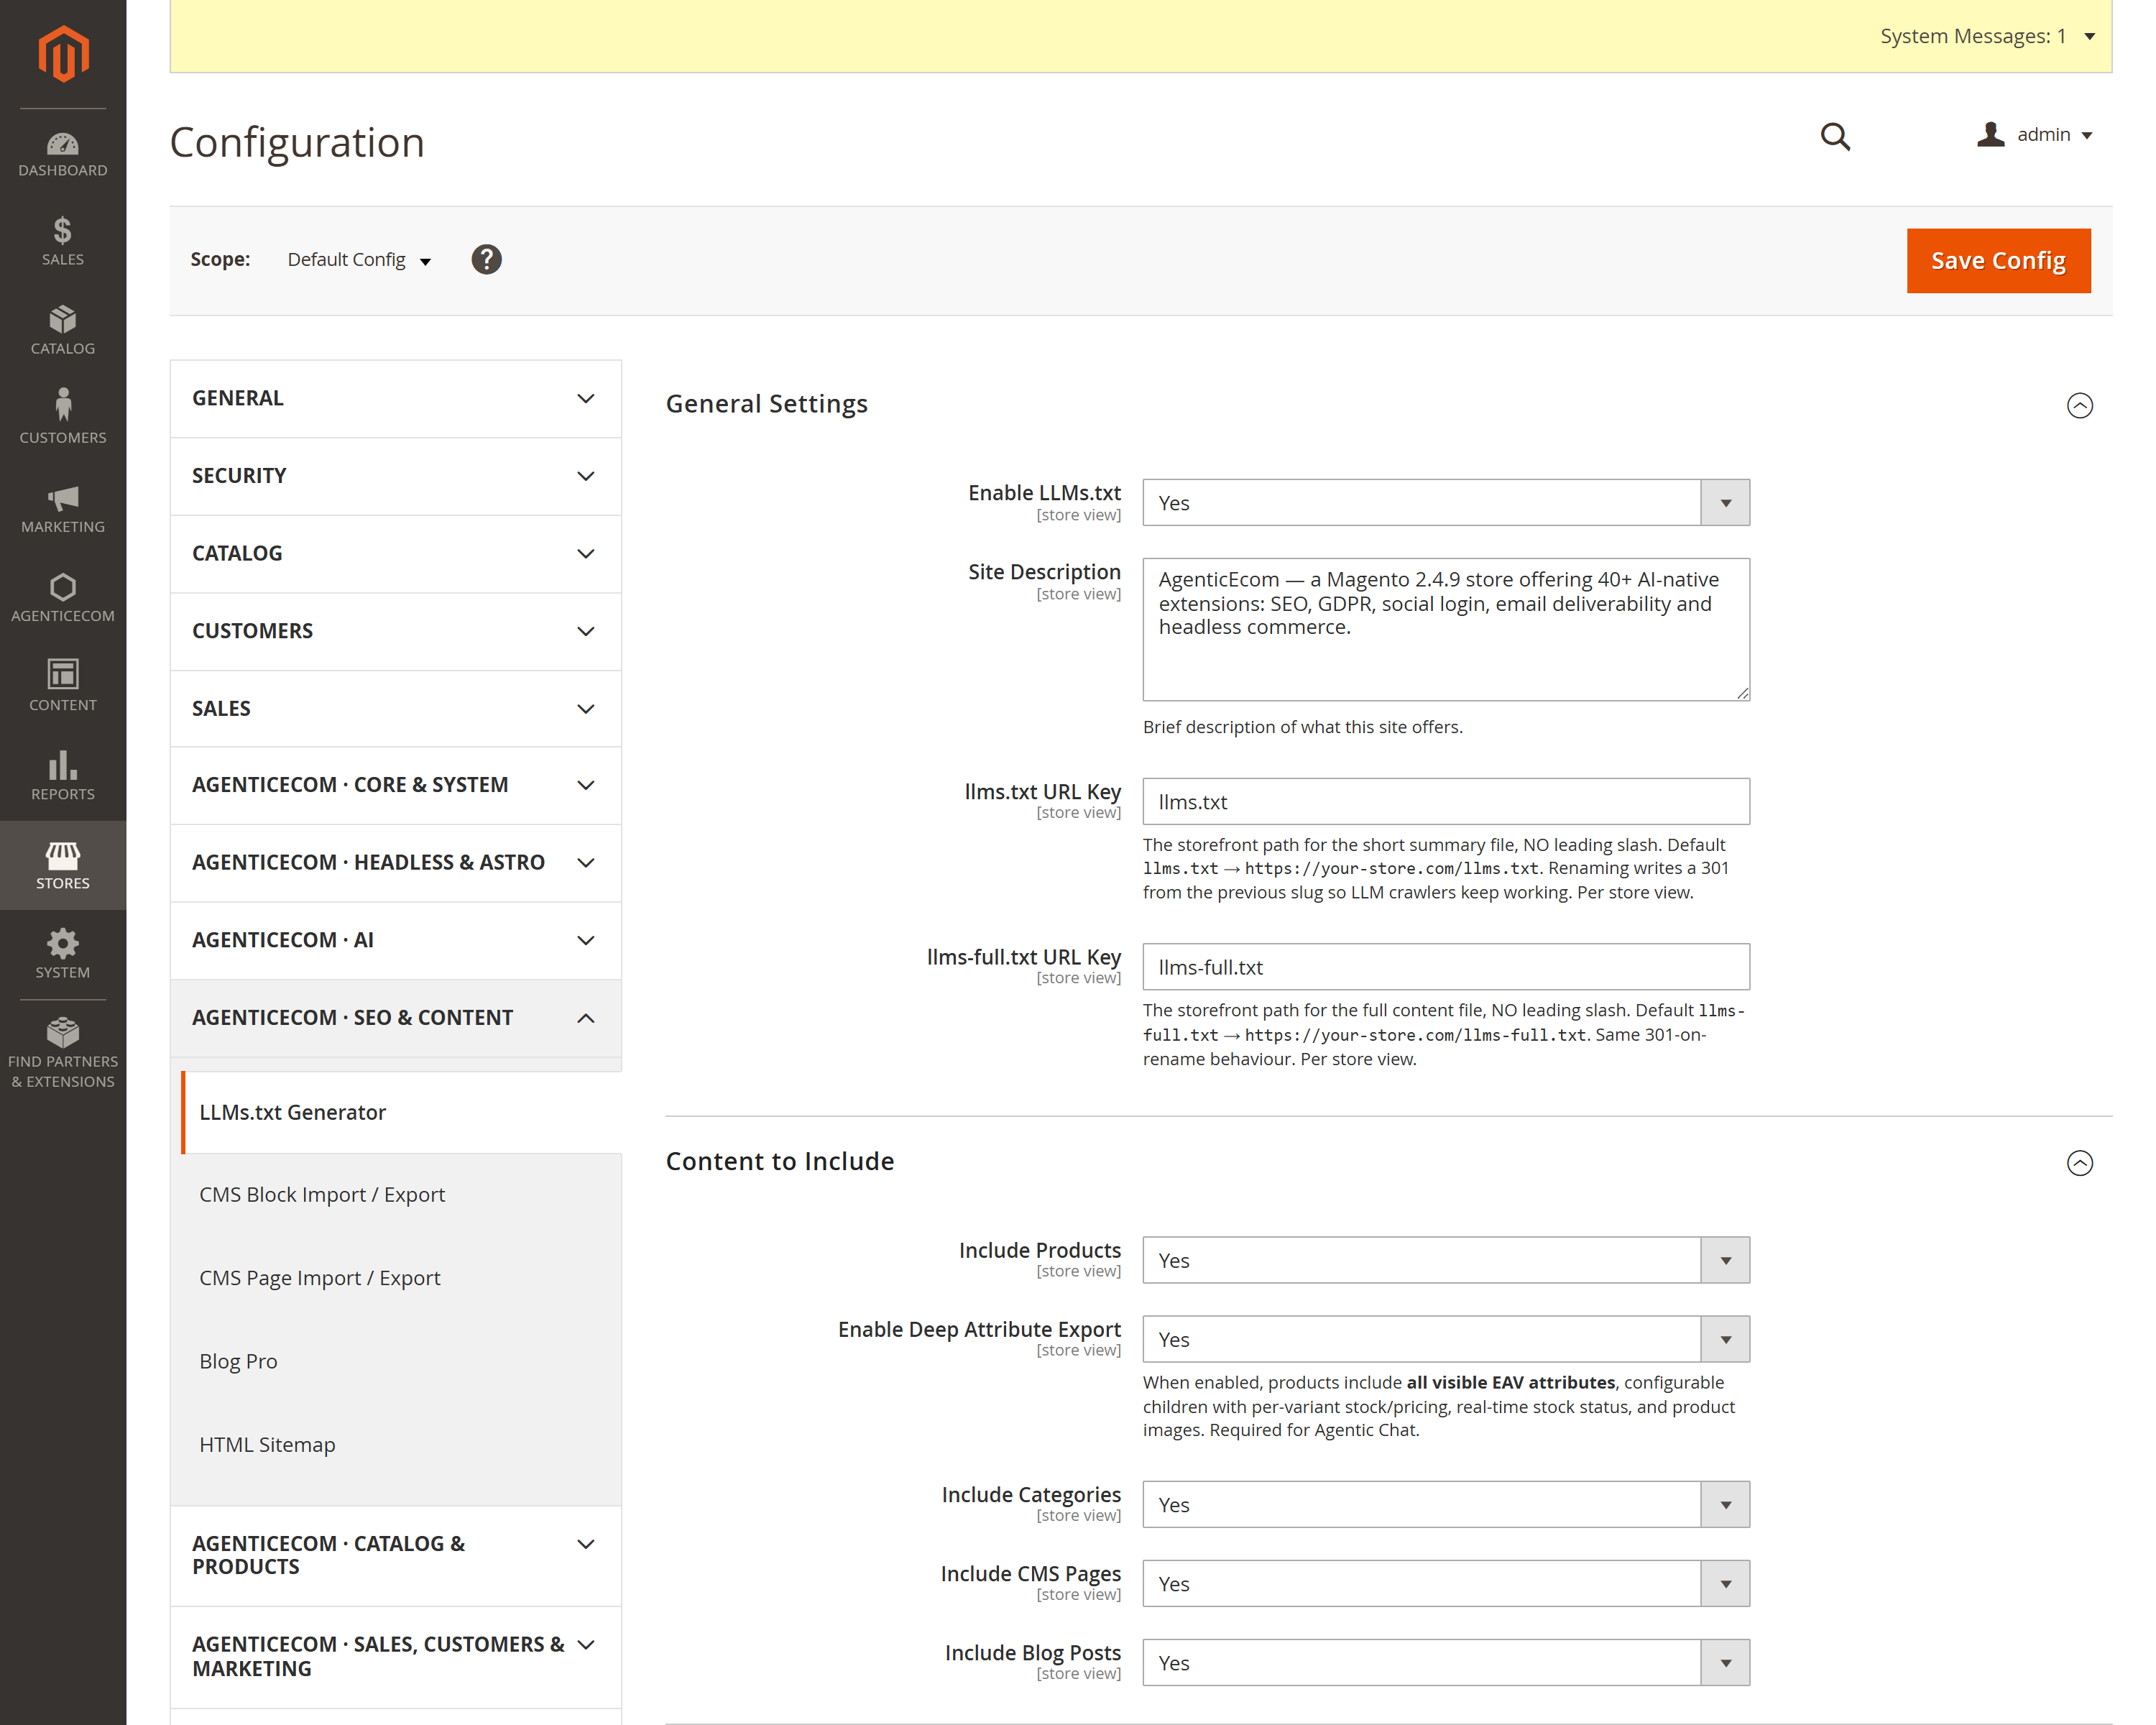
Task: Click the llms-full.txt URL Key field
Action: (x=1446, y=967)
